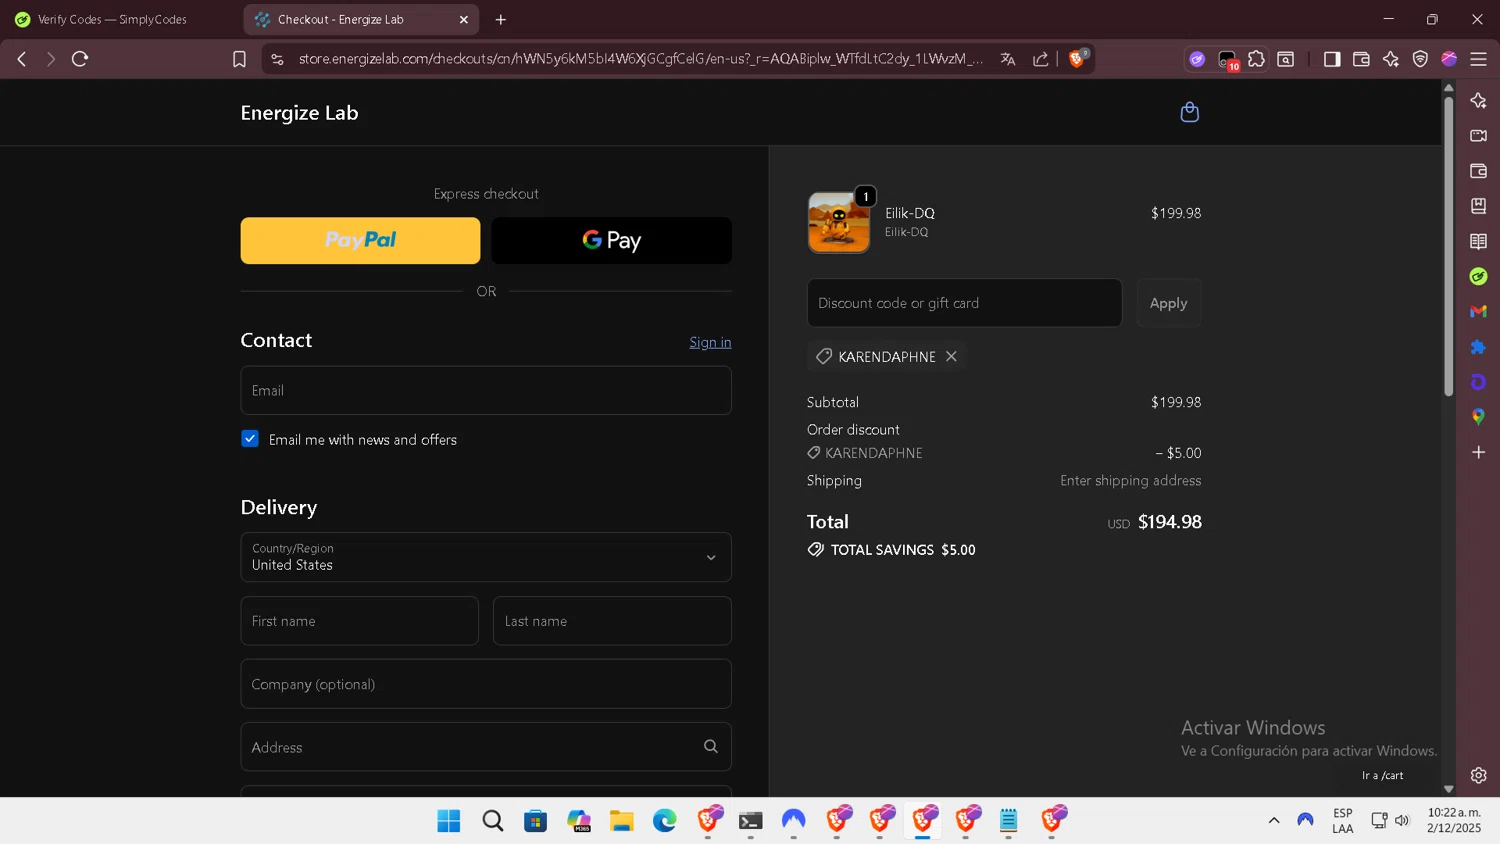The height and width of the screenshot is (844, 1500).
Task: Click the Email input field
Action: [x=486, y=390]
